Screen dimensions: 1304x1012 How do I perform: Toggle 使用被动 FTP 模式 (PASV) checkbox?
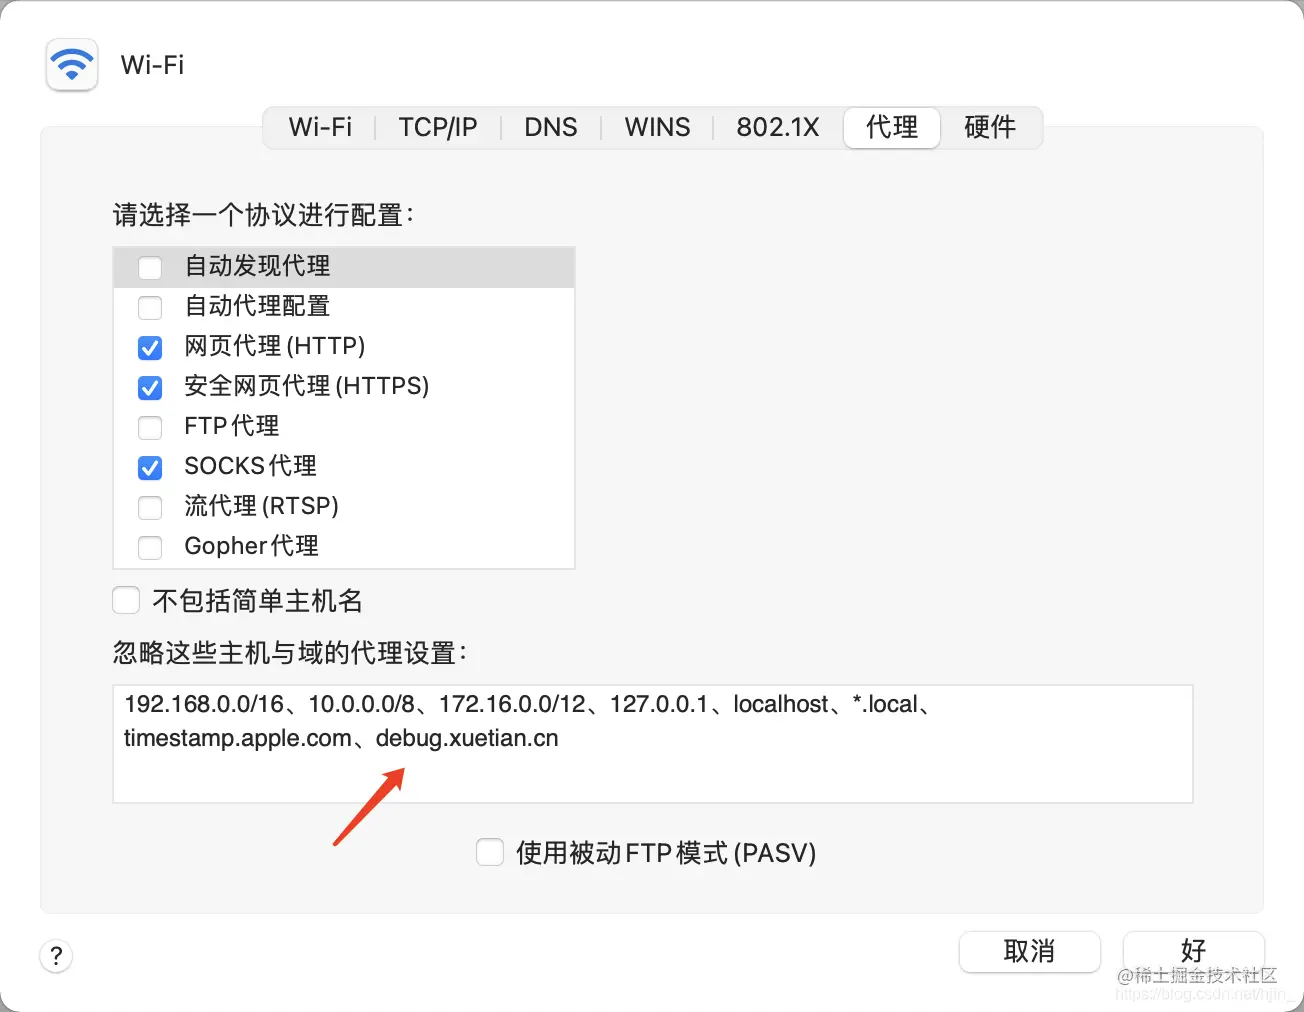point(490,852)
